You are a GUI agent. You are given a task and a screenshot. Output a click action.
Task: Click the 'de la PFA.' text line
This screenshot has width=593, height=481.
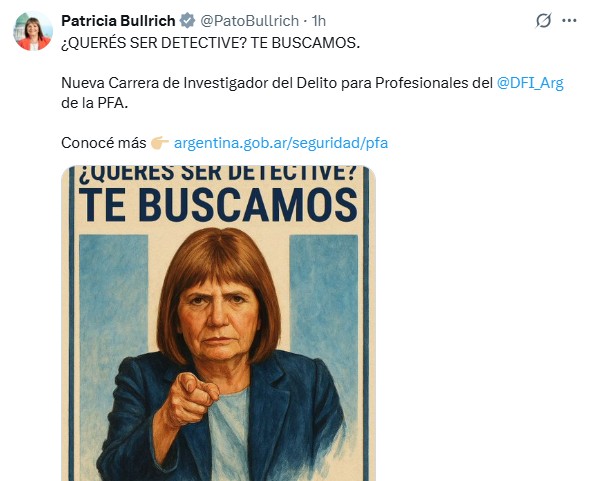(x=95, y=103)
